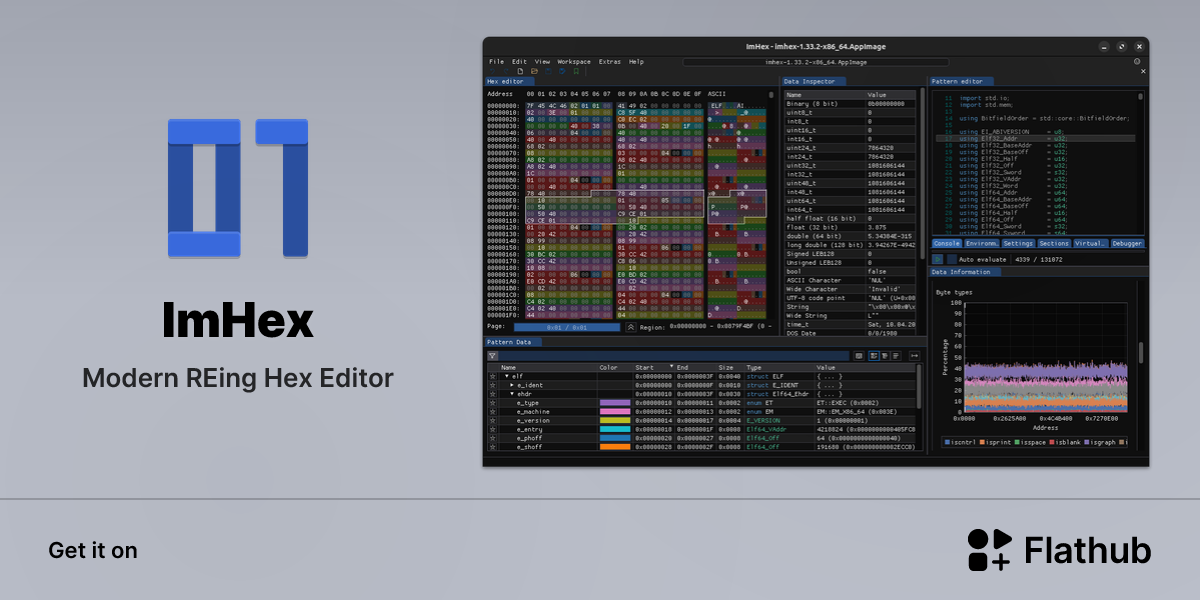Favorite the e_entry row with its star
Screen dimensions: 1200x600
click(492, 429)
